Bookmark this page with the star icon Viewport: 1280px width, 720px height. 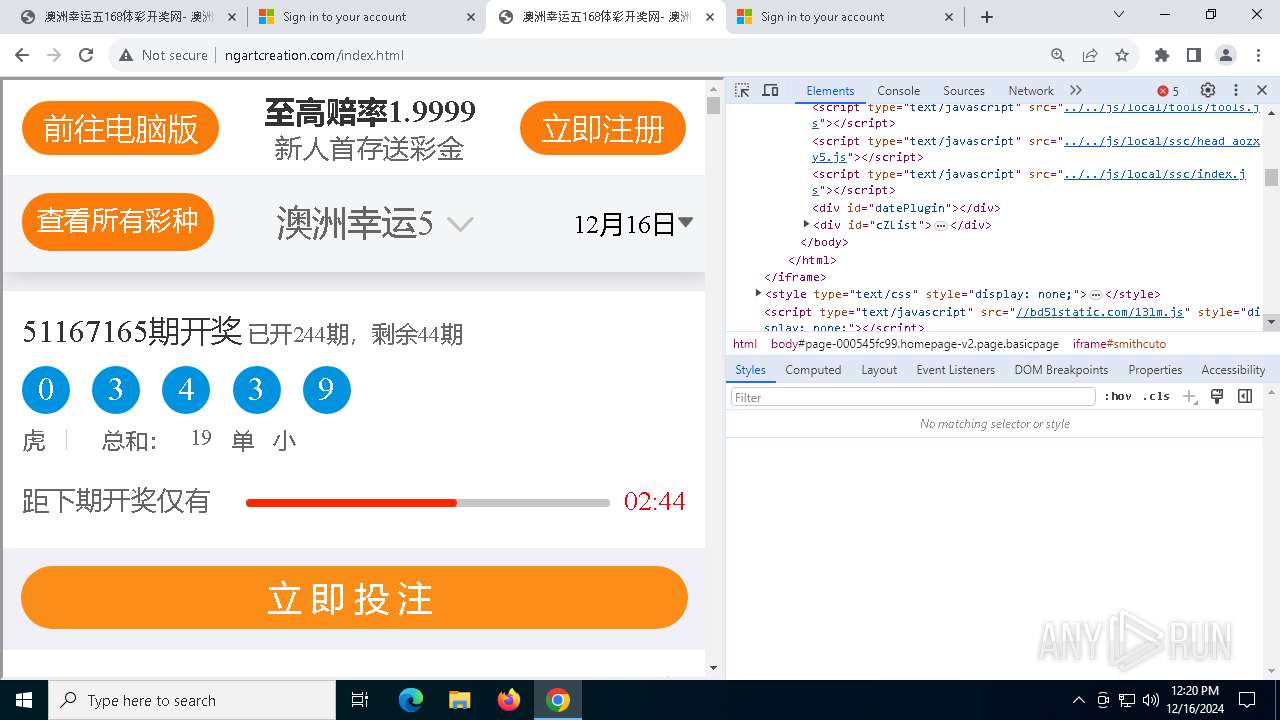[x=1122, y=55]
